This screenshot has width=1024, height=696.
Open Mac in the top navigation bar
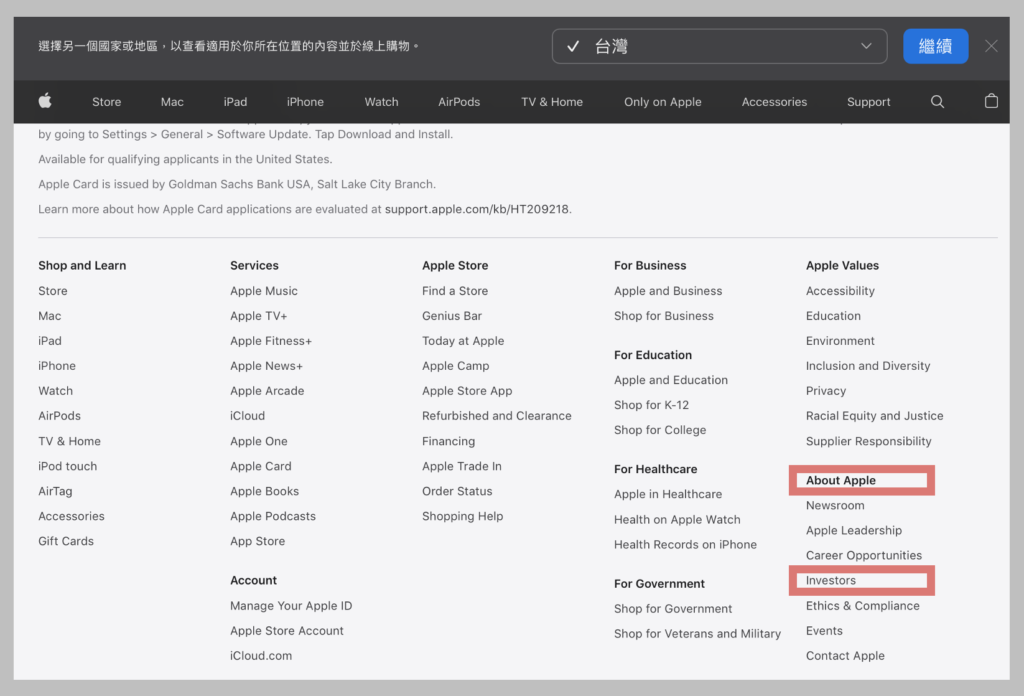click(172, 102)
